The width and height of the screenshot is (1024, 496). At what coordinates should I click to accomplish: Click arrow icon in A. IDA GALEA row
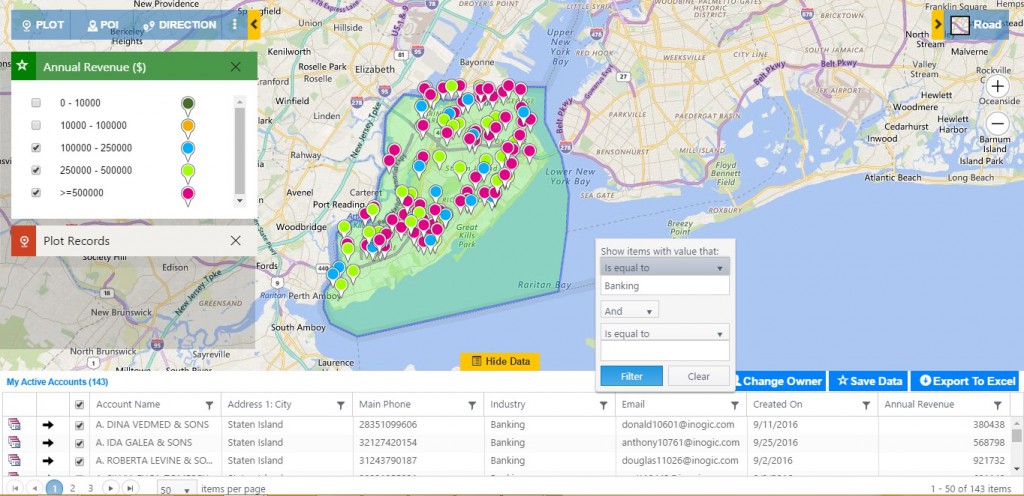click(x=47, y=442)
